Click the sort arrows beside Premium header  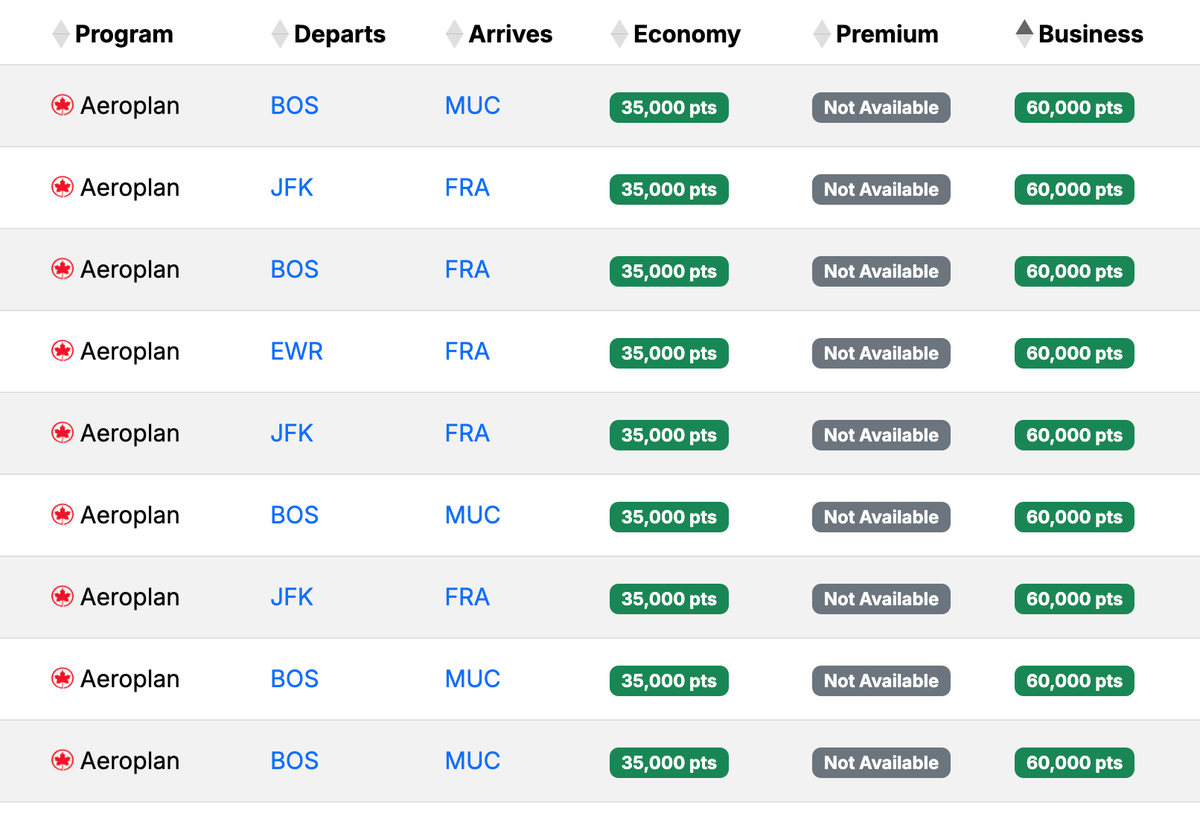(x=822, y=34)
